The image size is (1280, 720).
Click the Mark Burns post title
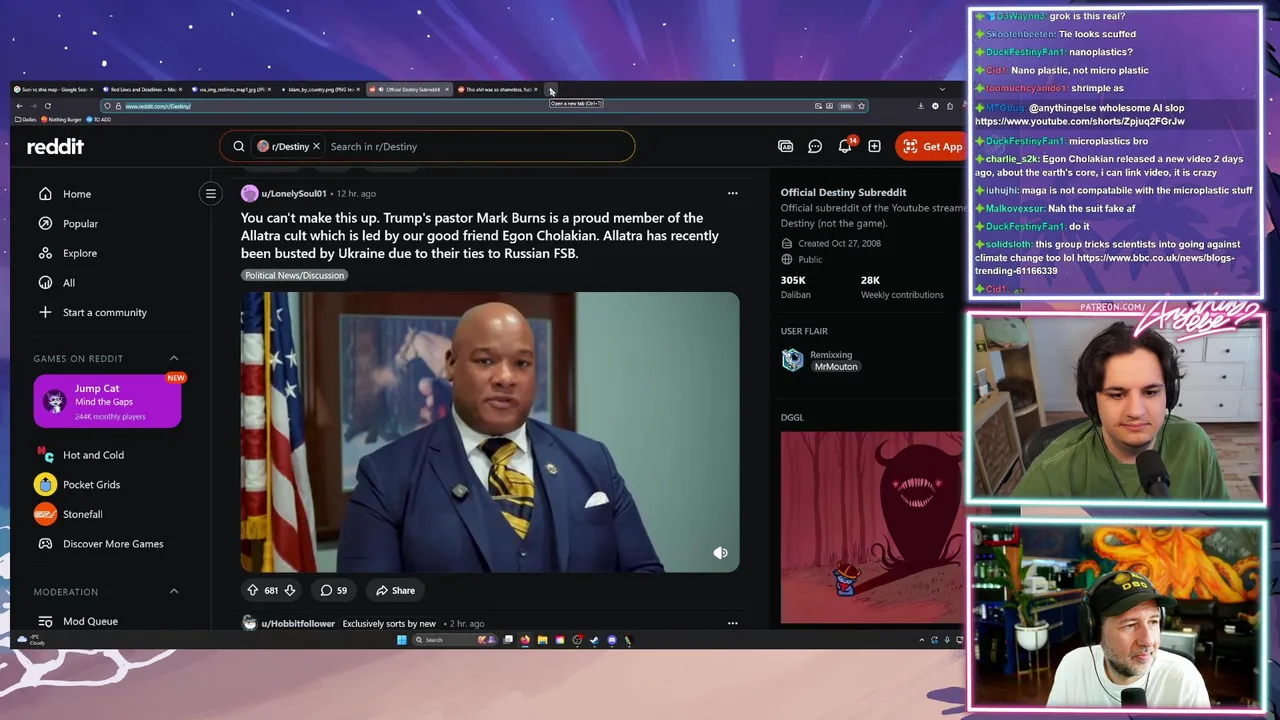pyautogui.click(x=480, y=235)
